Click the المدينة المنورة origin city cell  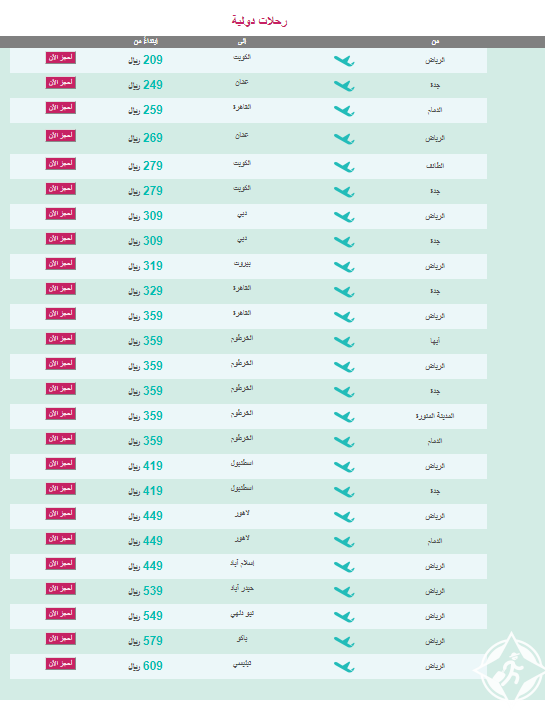coord(435,416)
